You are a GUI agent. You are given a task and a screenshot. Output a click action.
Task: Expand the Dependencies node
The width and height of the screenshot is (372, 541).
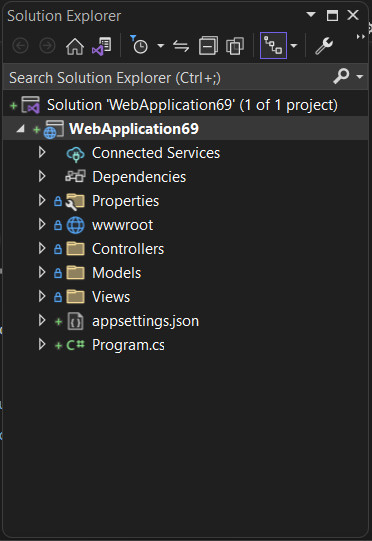click(42, 176)
